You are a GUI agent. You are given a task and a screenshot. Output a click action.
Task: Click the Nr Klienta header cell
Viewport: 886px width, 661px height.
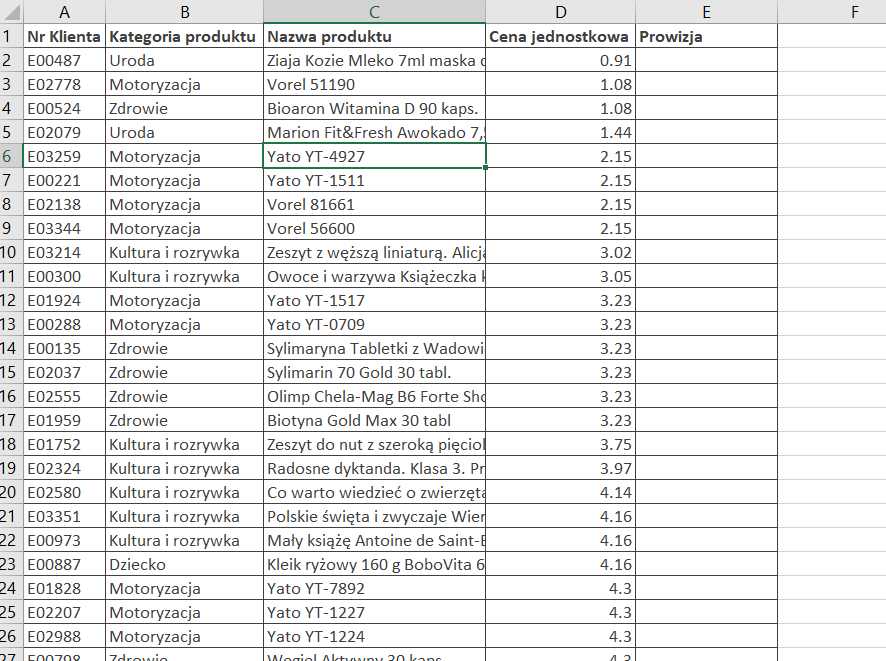[64, 37]
